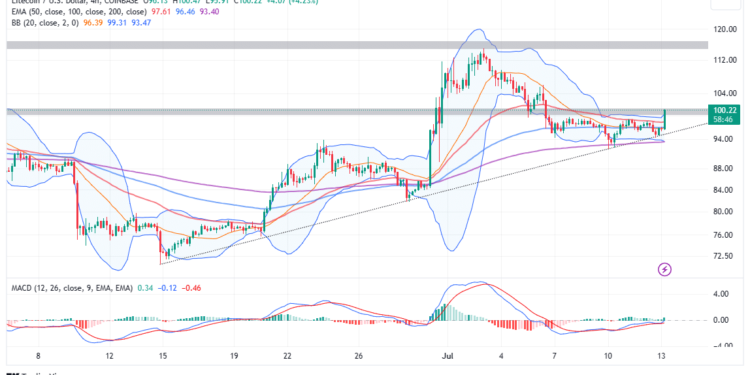
Task: Click the 76.00 price axis label
Action: point(723,235)
